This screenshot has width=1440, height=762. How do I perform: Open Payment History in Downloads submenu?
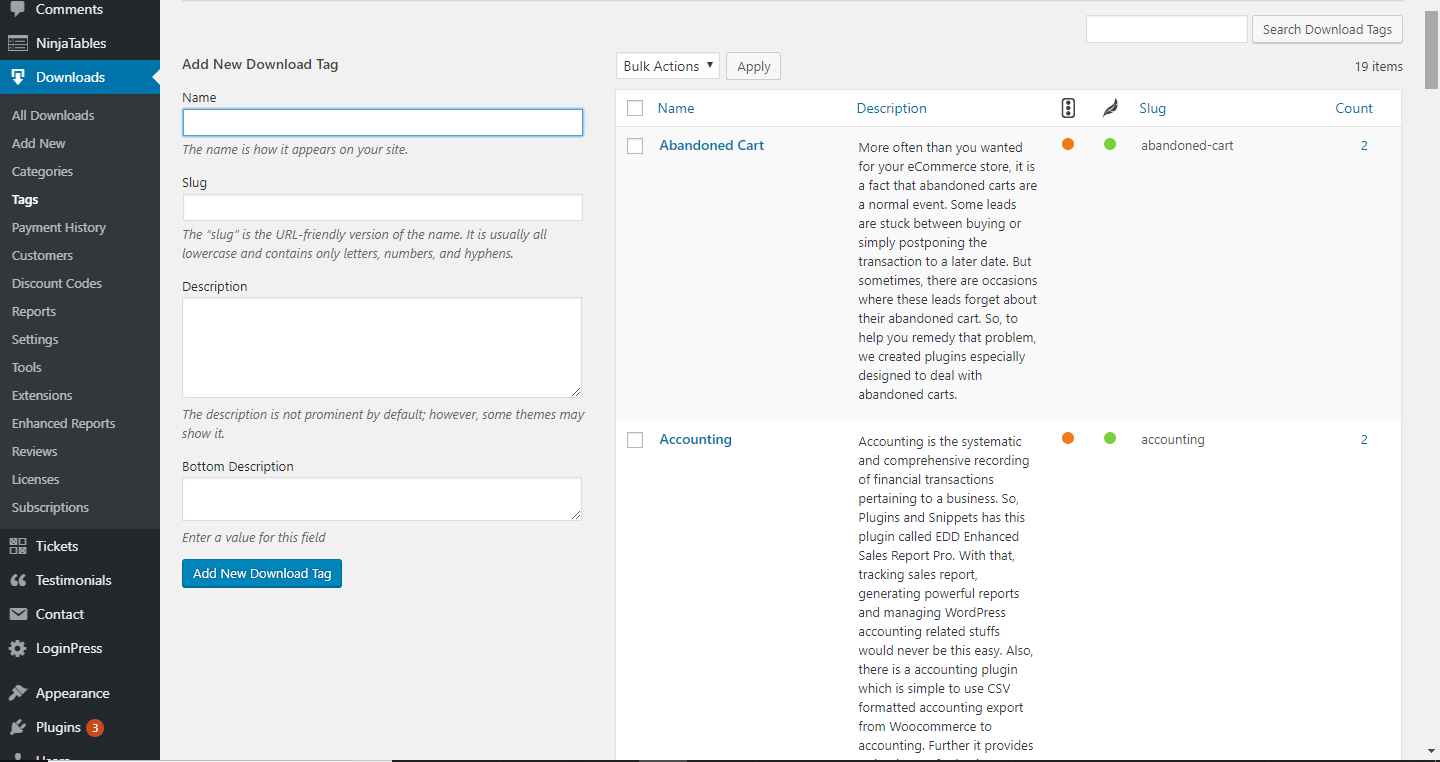point(59,227)
